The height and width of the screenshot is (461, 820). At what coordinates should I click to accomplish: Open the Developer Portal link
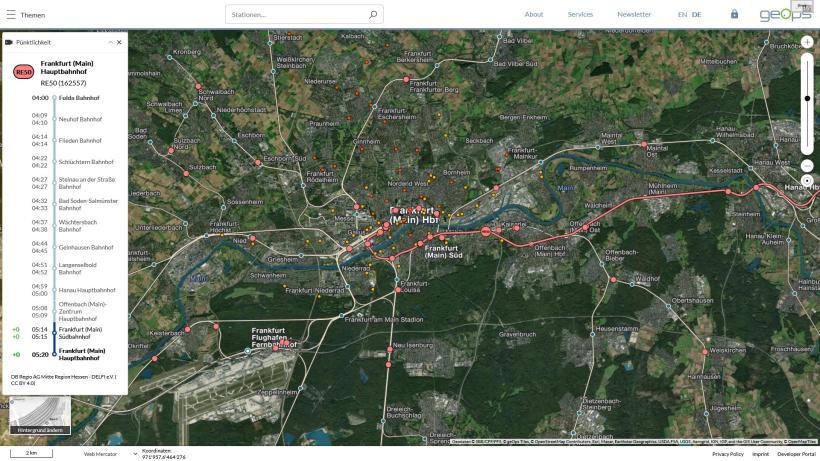[x=796, y=454]
